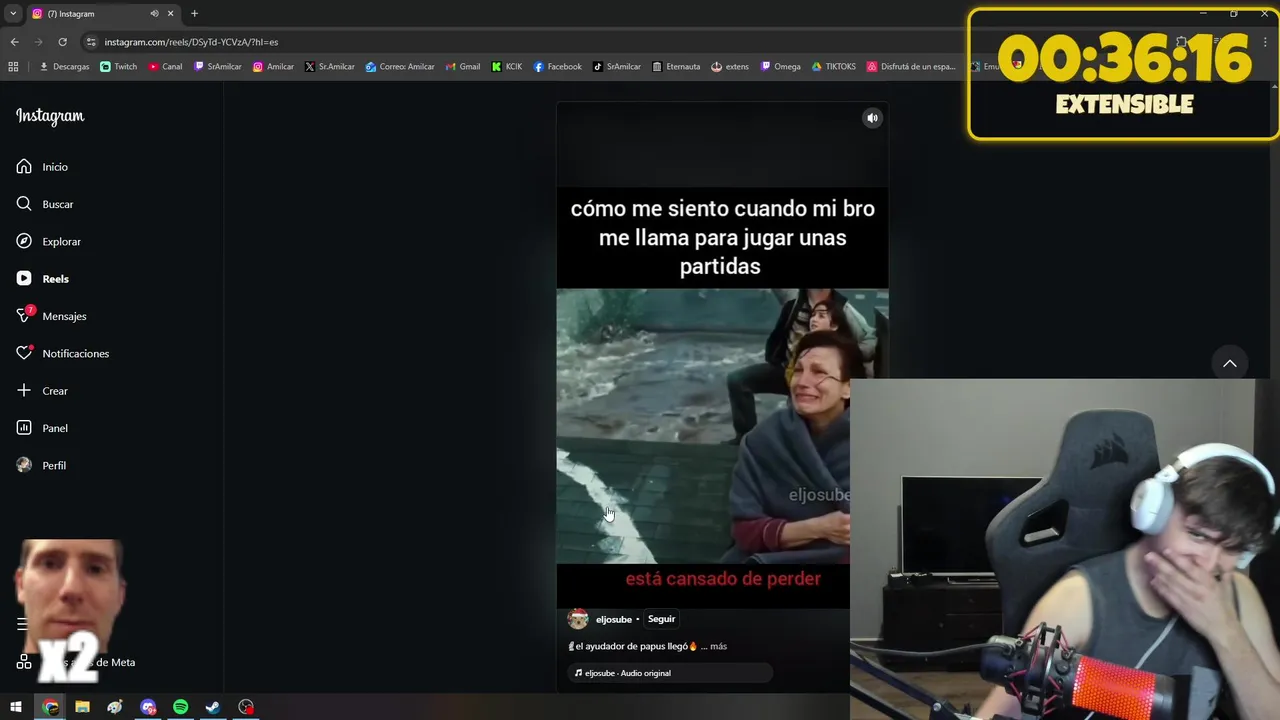Open Amilcar Instagram bookmark
The image size is (1280, 720).
click(273, 67)
